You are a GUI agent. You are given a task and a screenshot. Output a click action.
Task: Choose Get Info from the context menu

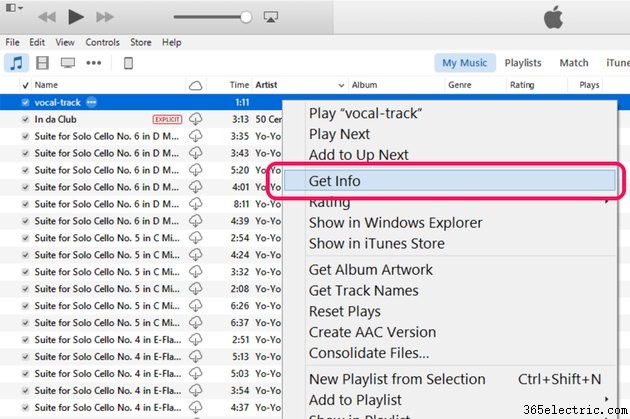(x=450, y=181)
